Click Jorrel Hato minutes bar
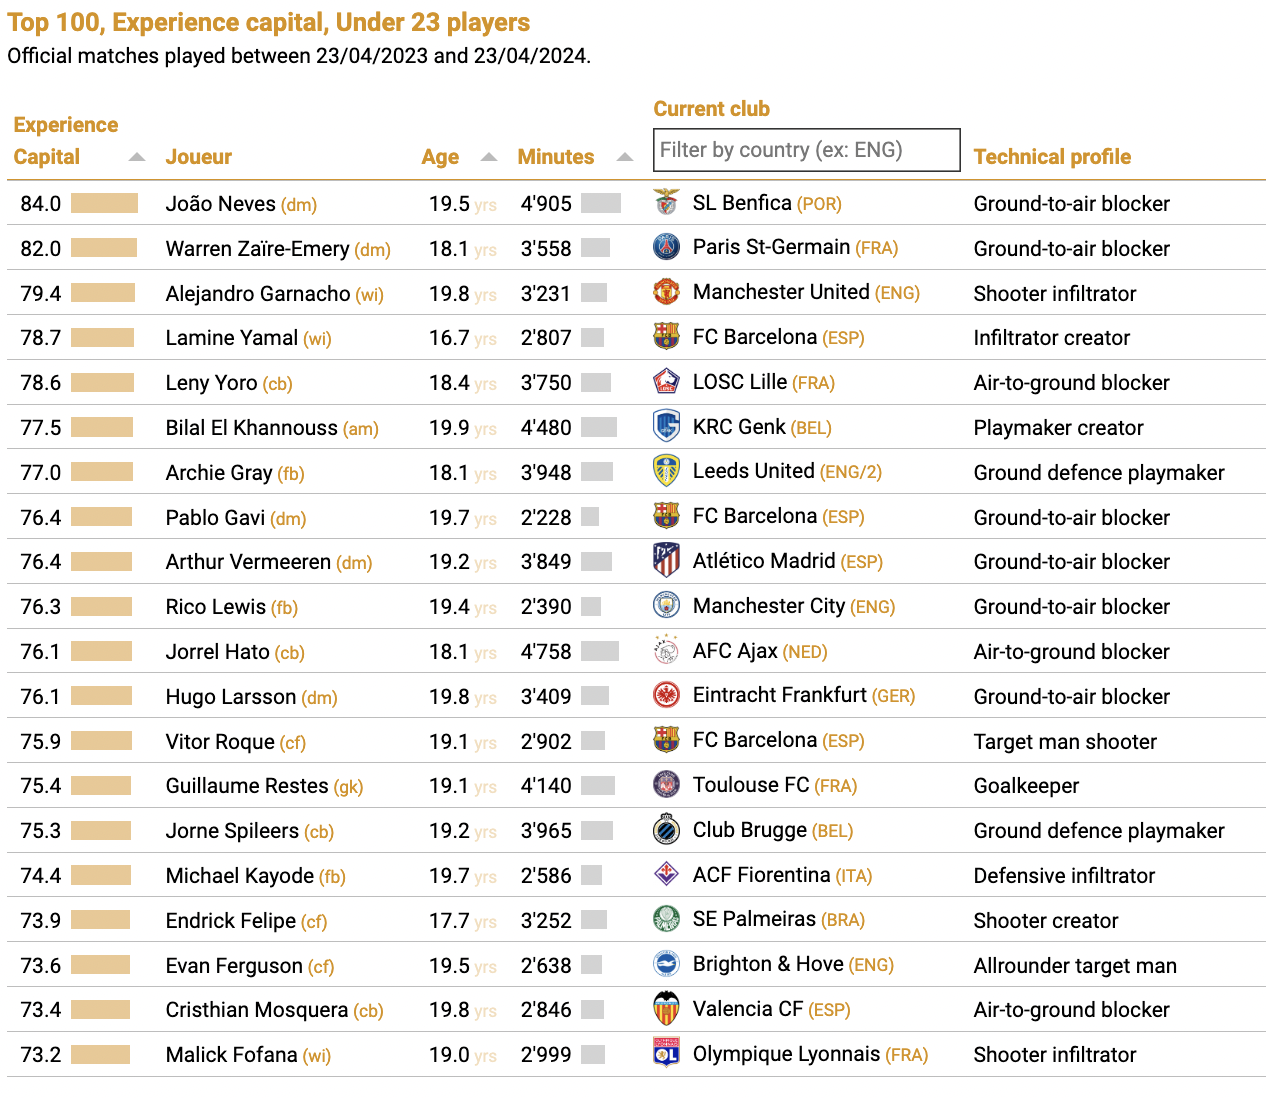The height and width of the screenshot is (1098, 1266). (x=600, y=651)
